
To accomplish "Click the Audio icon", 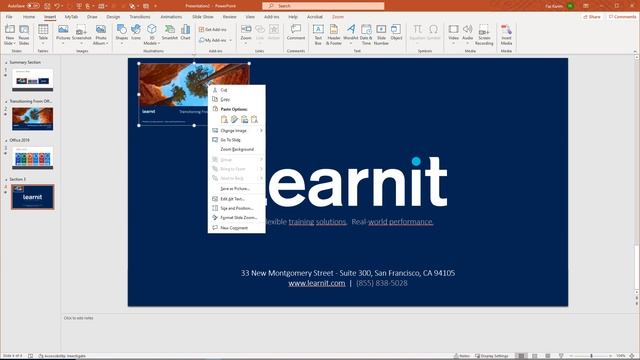I will click(468, 35).
